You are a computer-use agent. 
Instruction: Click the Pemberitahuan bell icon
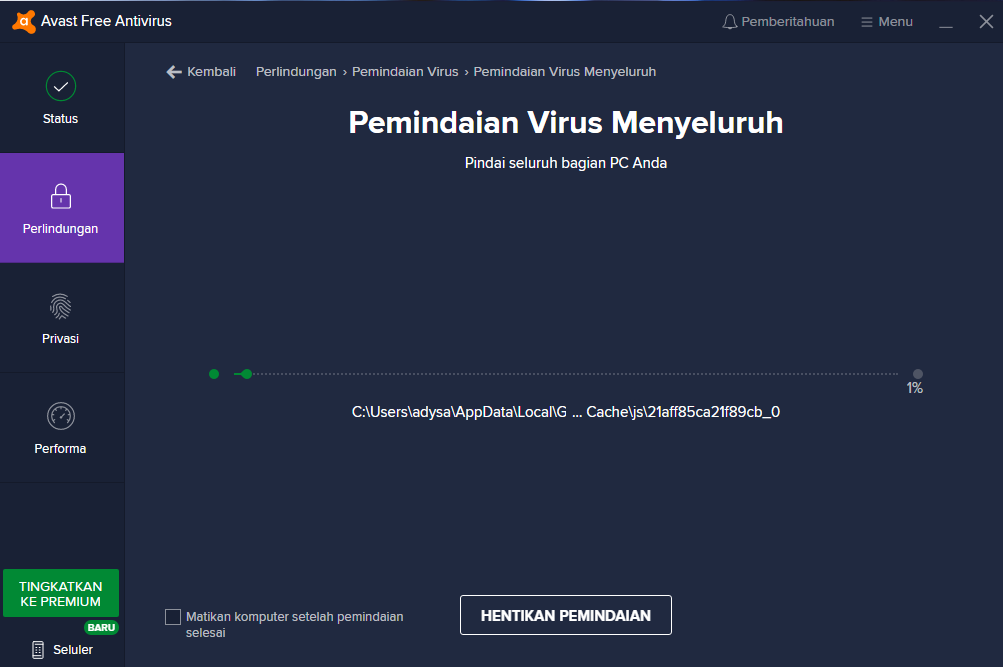(730, 22)
